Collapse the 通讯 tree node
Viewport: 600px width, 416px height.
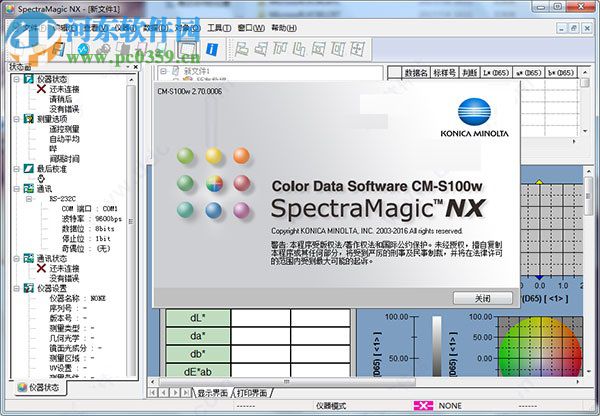pyautogui.click(x=16, y=189)
